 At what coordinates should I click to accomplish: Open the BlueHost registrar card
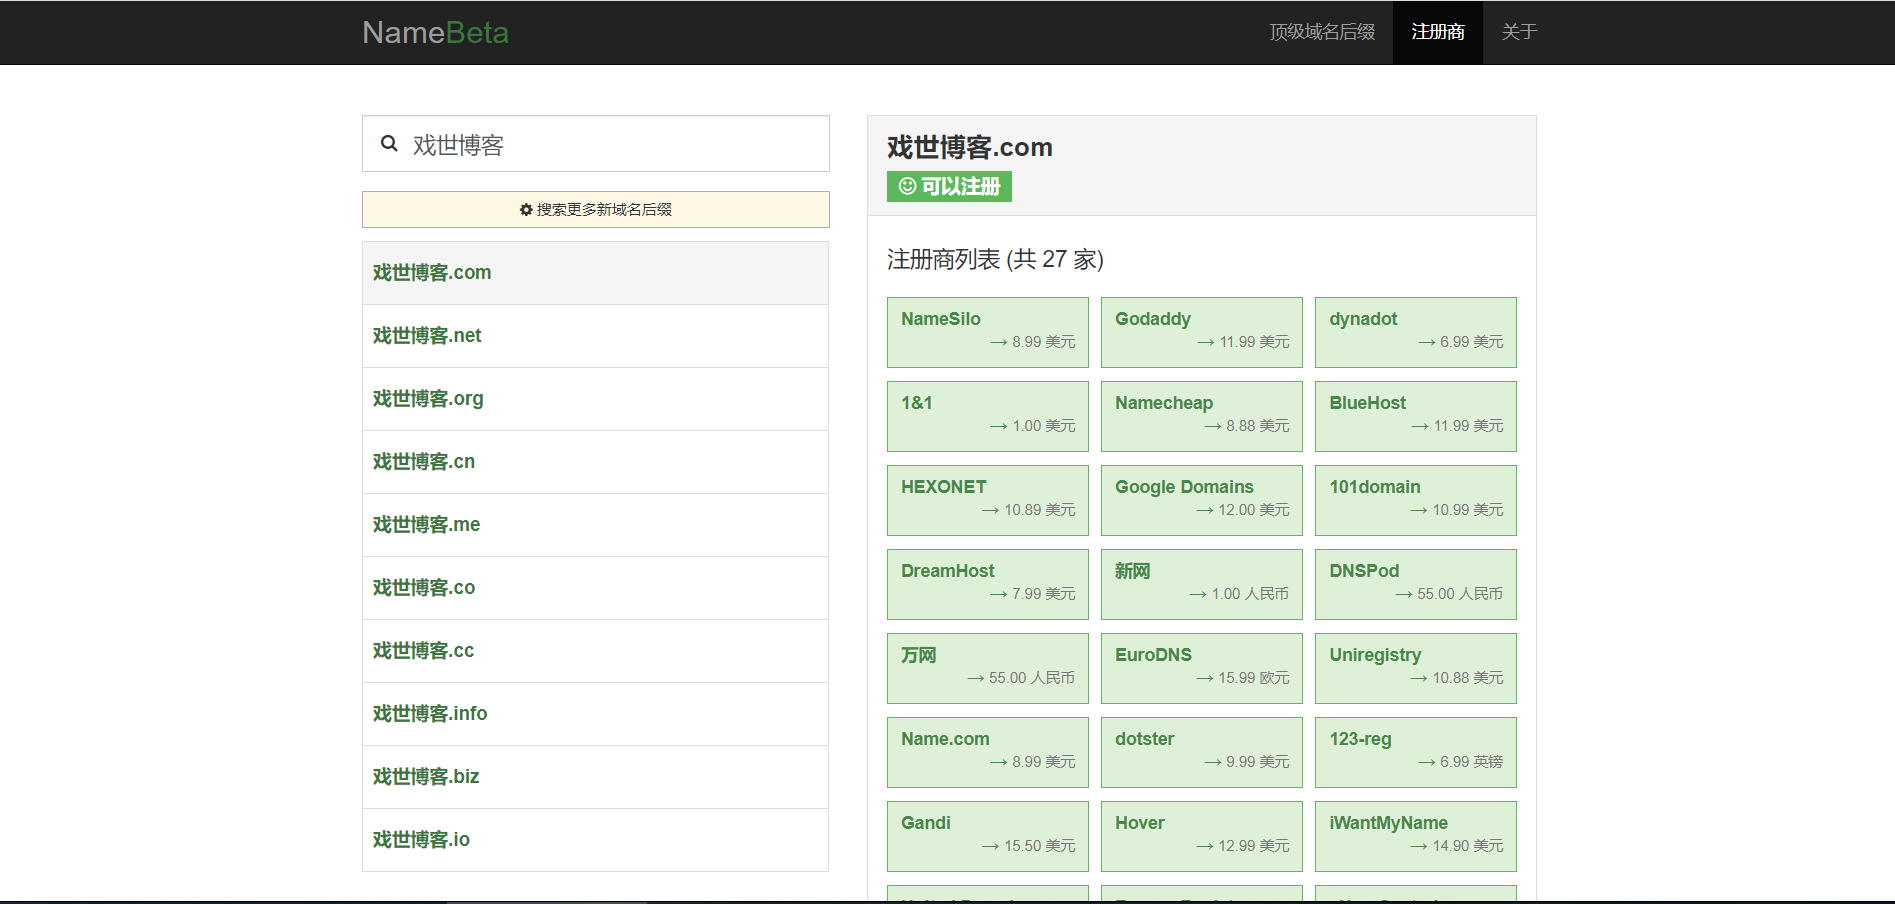(x=1416, y=416)
